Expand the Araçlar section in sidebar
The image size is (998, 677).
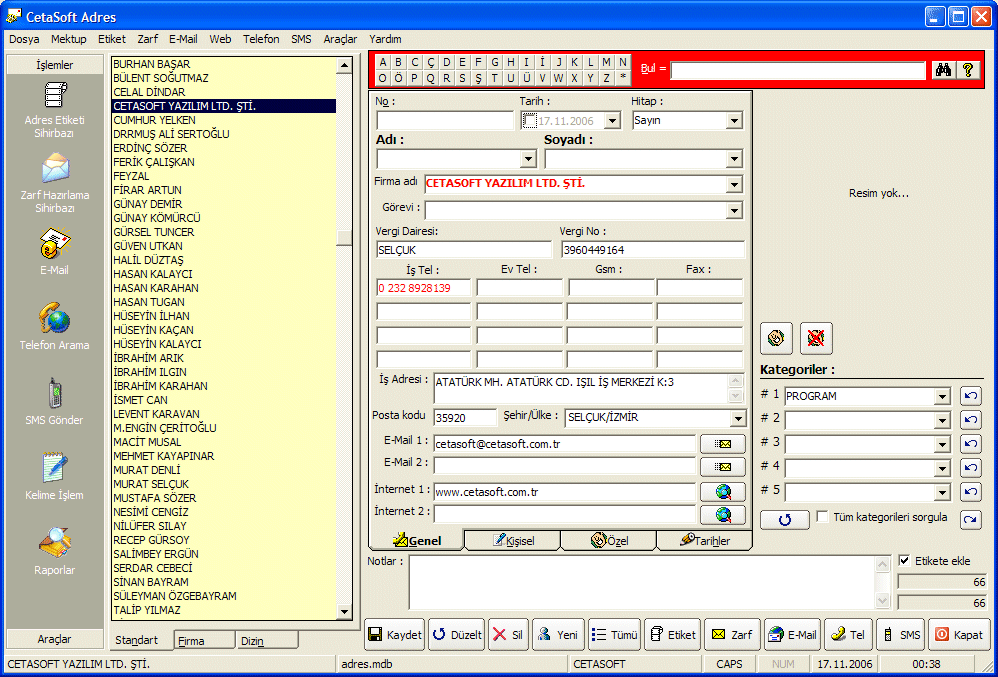pos(55,639)
